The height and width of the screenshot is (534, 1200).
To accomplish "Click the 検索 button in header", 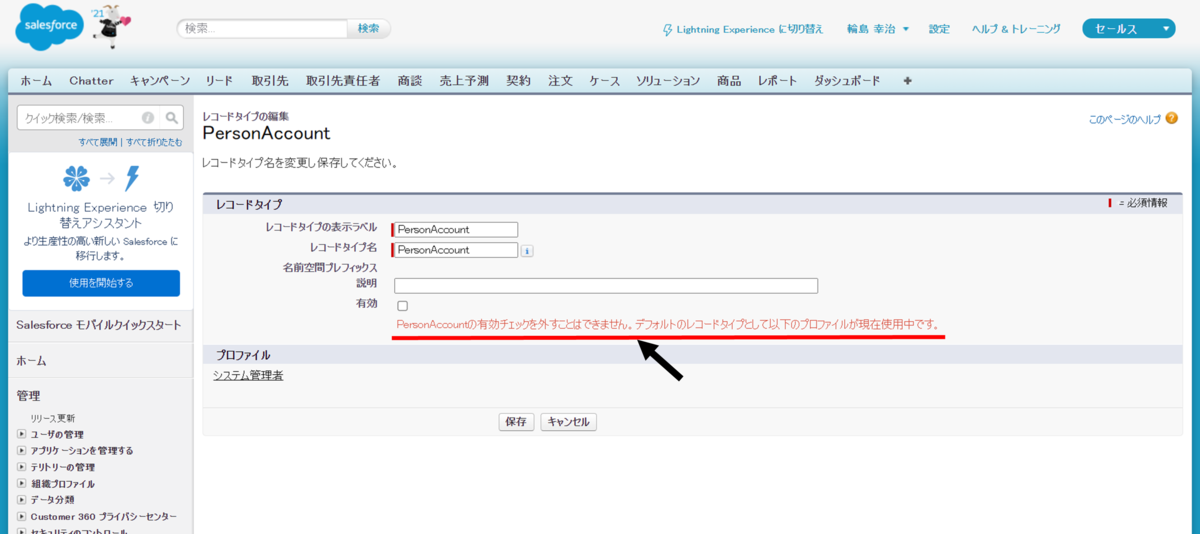I will click(x=368, y=29).
